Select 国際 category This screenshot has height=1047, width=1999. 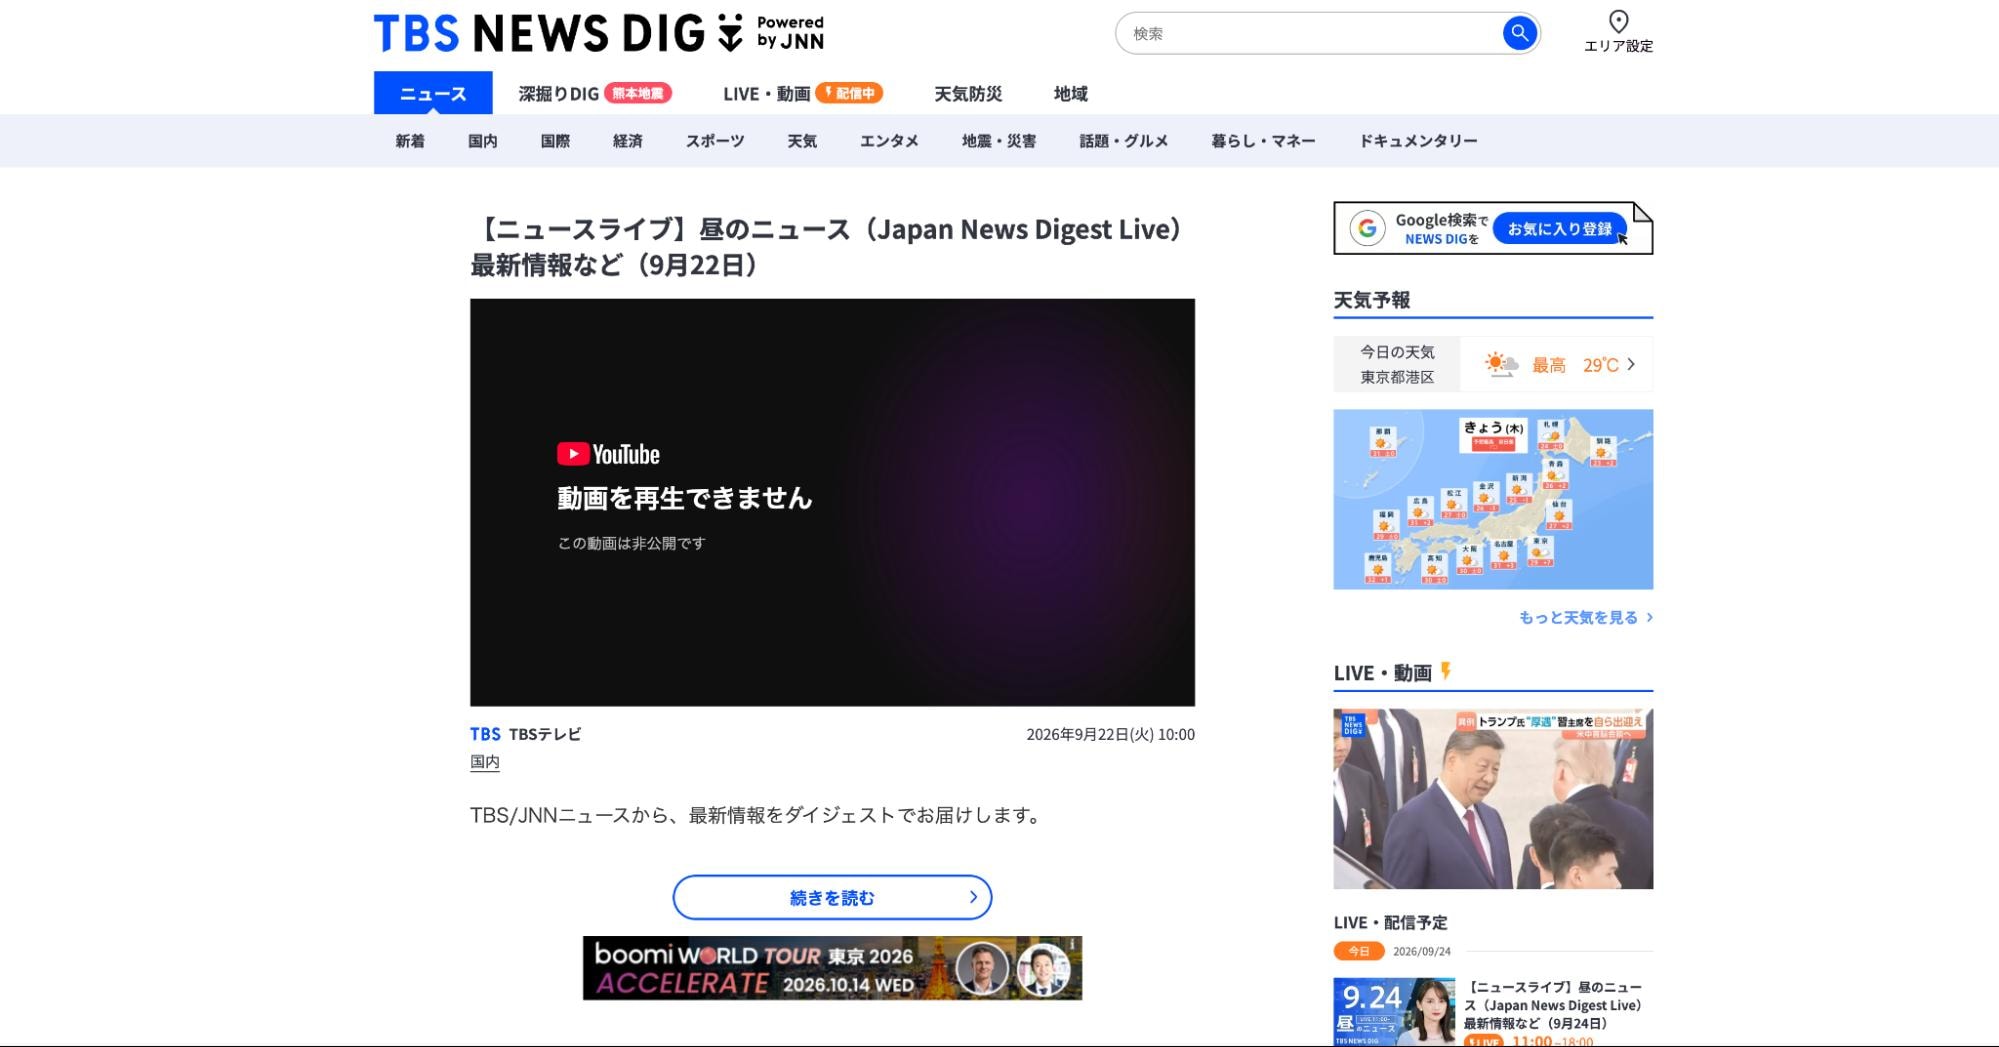(x=555, y=141)
